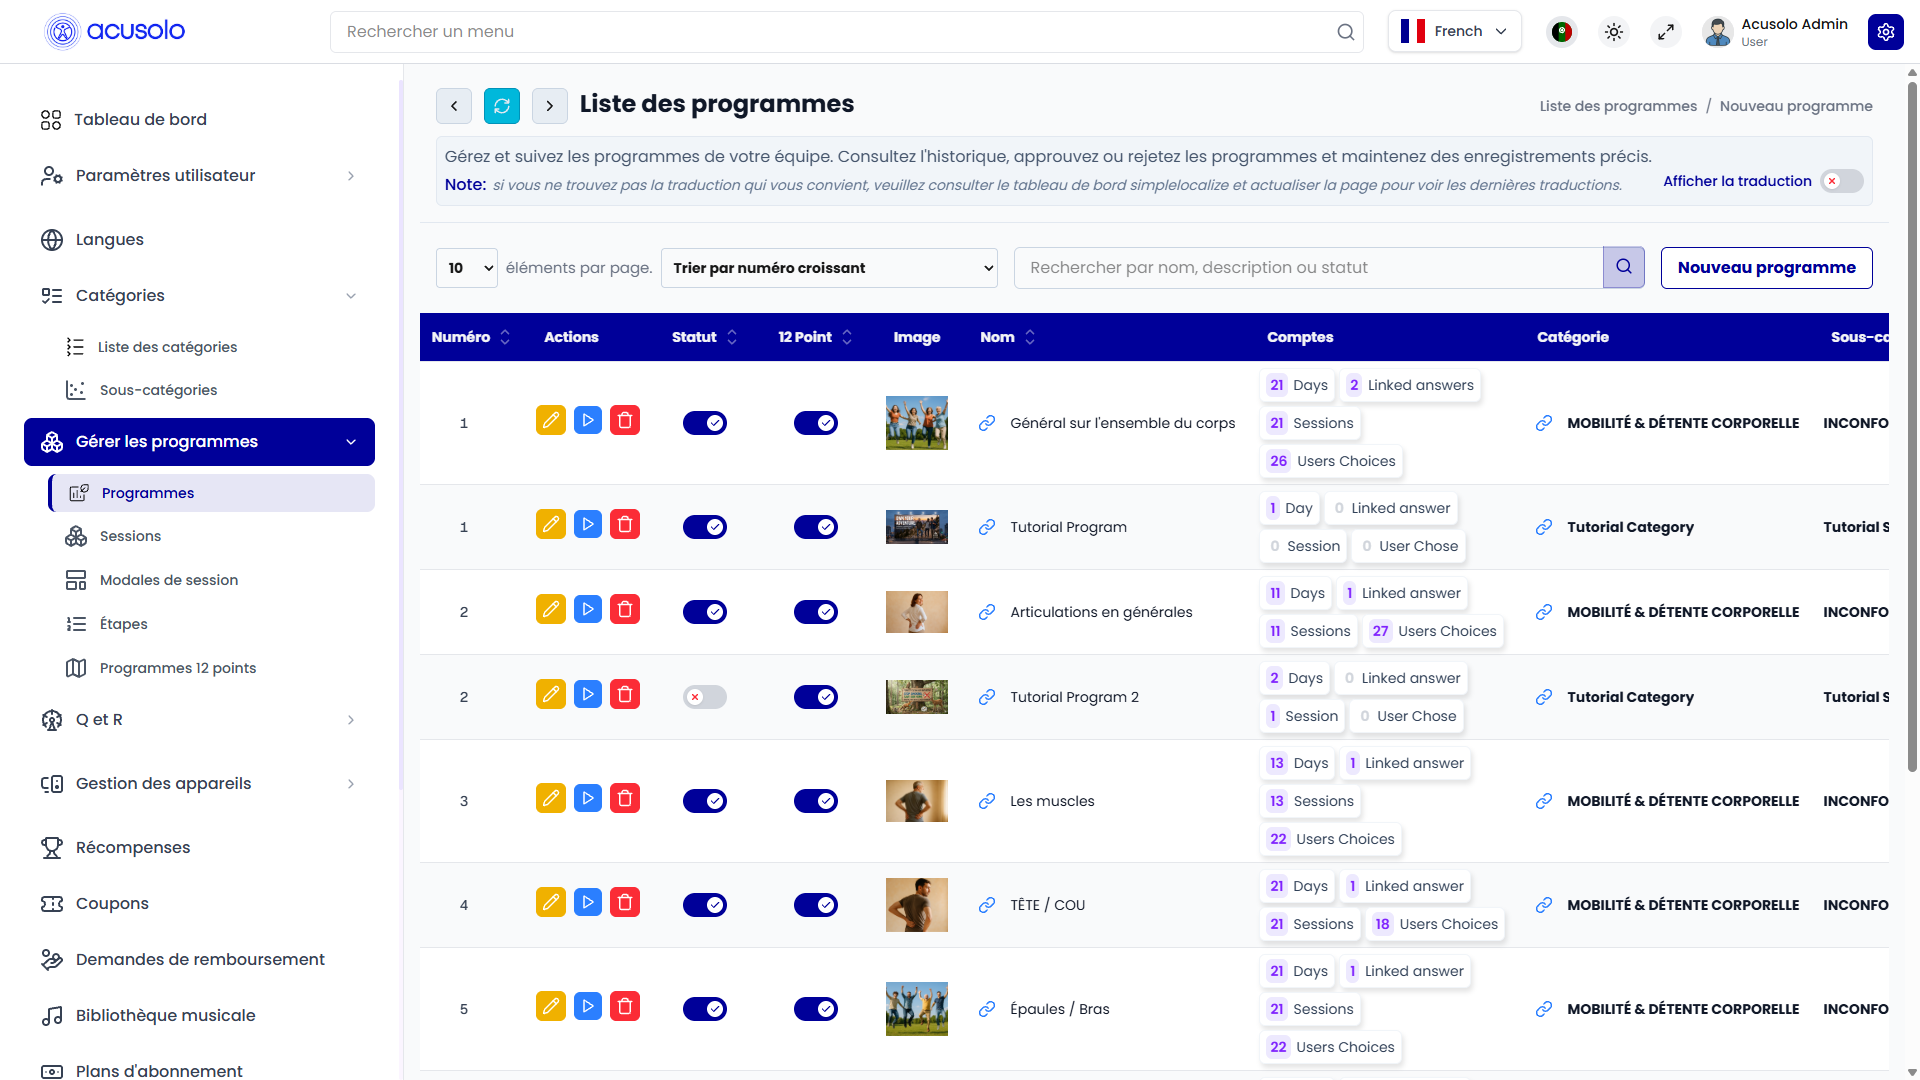Toggle Statut switch for Tutorial Program 2
Screen dimensions: 1920x1080
[x=705, y=697]
